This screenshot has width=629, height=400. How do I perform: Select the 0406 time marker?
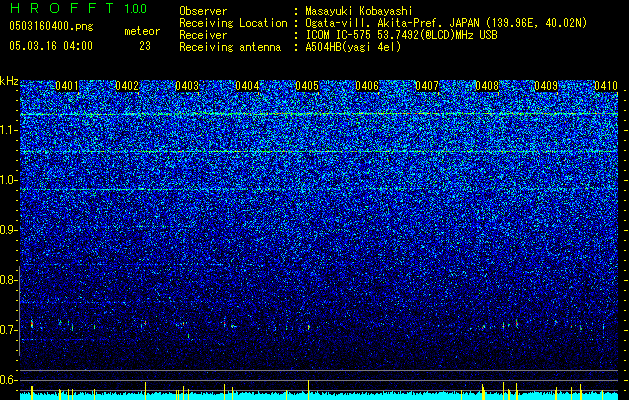[x=367, y=86]
